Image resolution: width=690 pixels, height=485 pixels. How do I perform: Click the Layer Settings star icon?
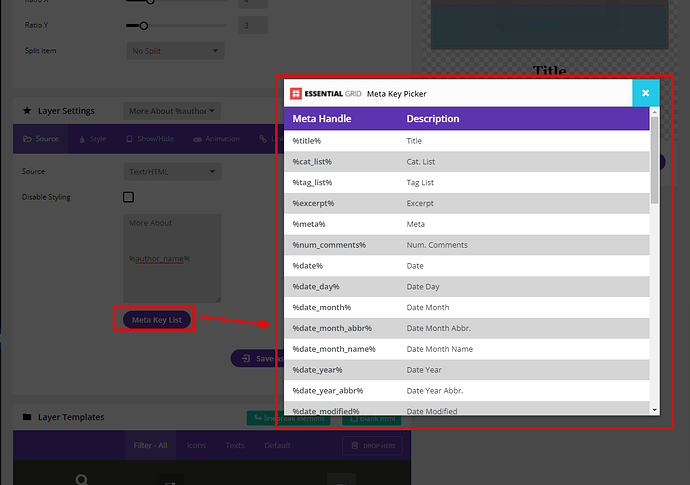27,110
